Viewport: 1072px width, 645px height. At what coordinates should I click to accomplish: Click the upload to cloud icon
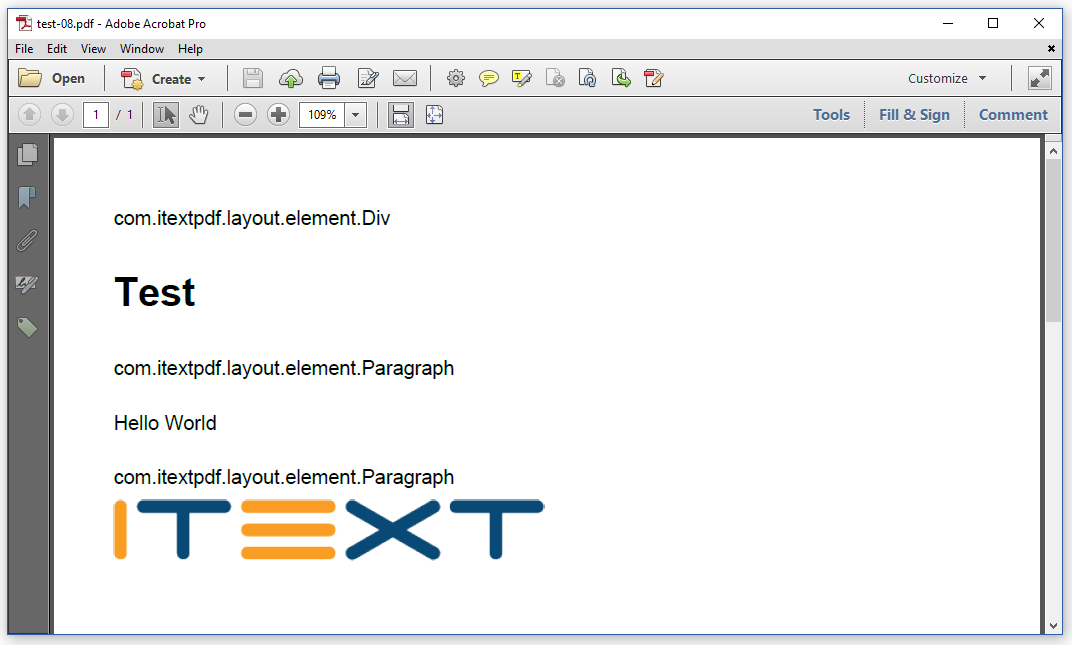(291, 79)
